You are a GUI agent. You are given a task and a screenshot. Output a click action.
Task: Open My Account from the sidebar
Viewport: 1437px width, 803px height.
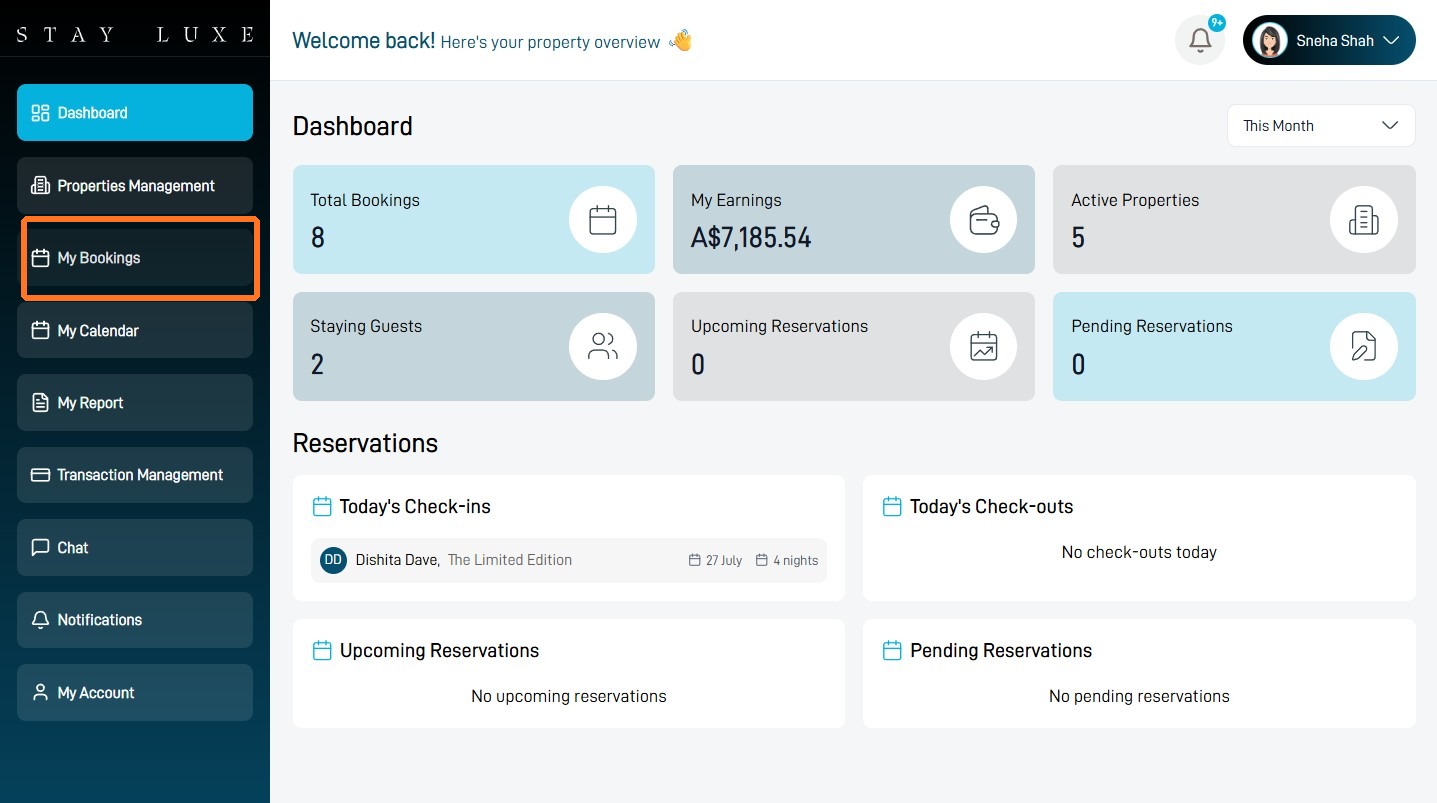[135, 692]
